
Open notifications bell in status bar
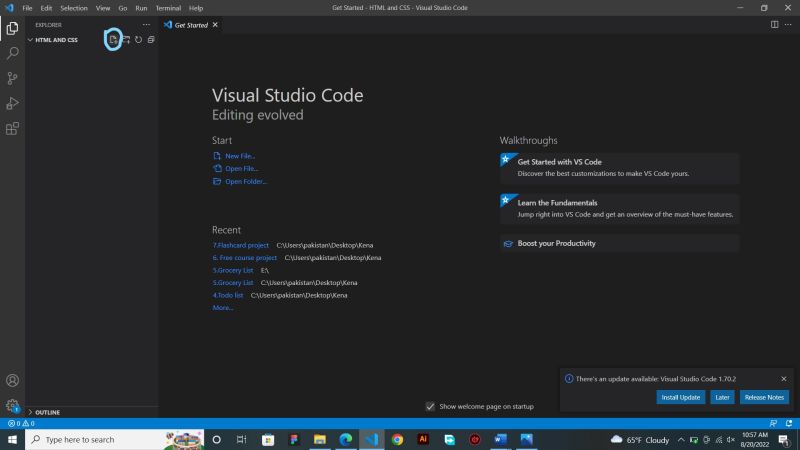coord(789,423)
